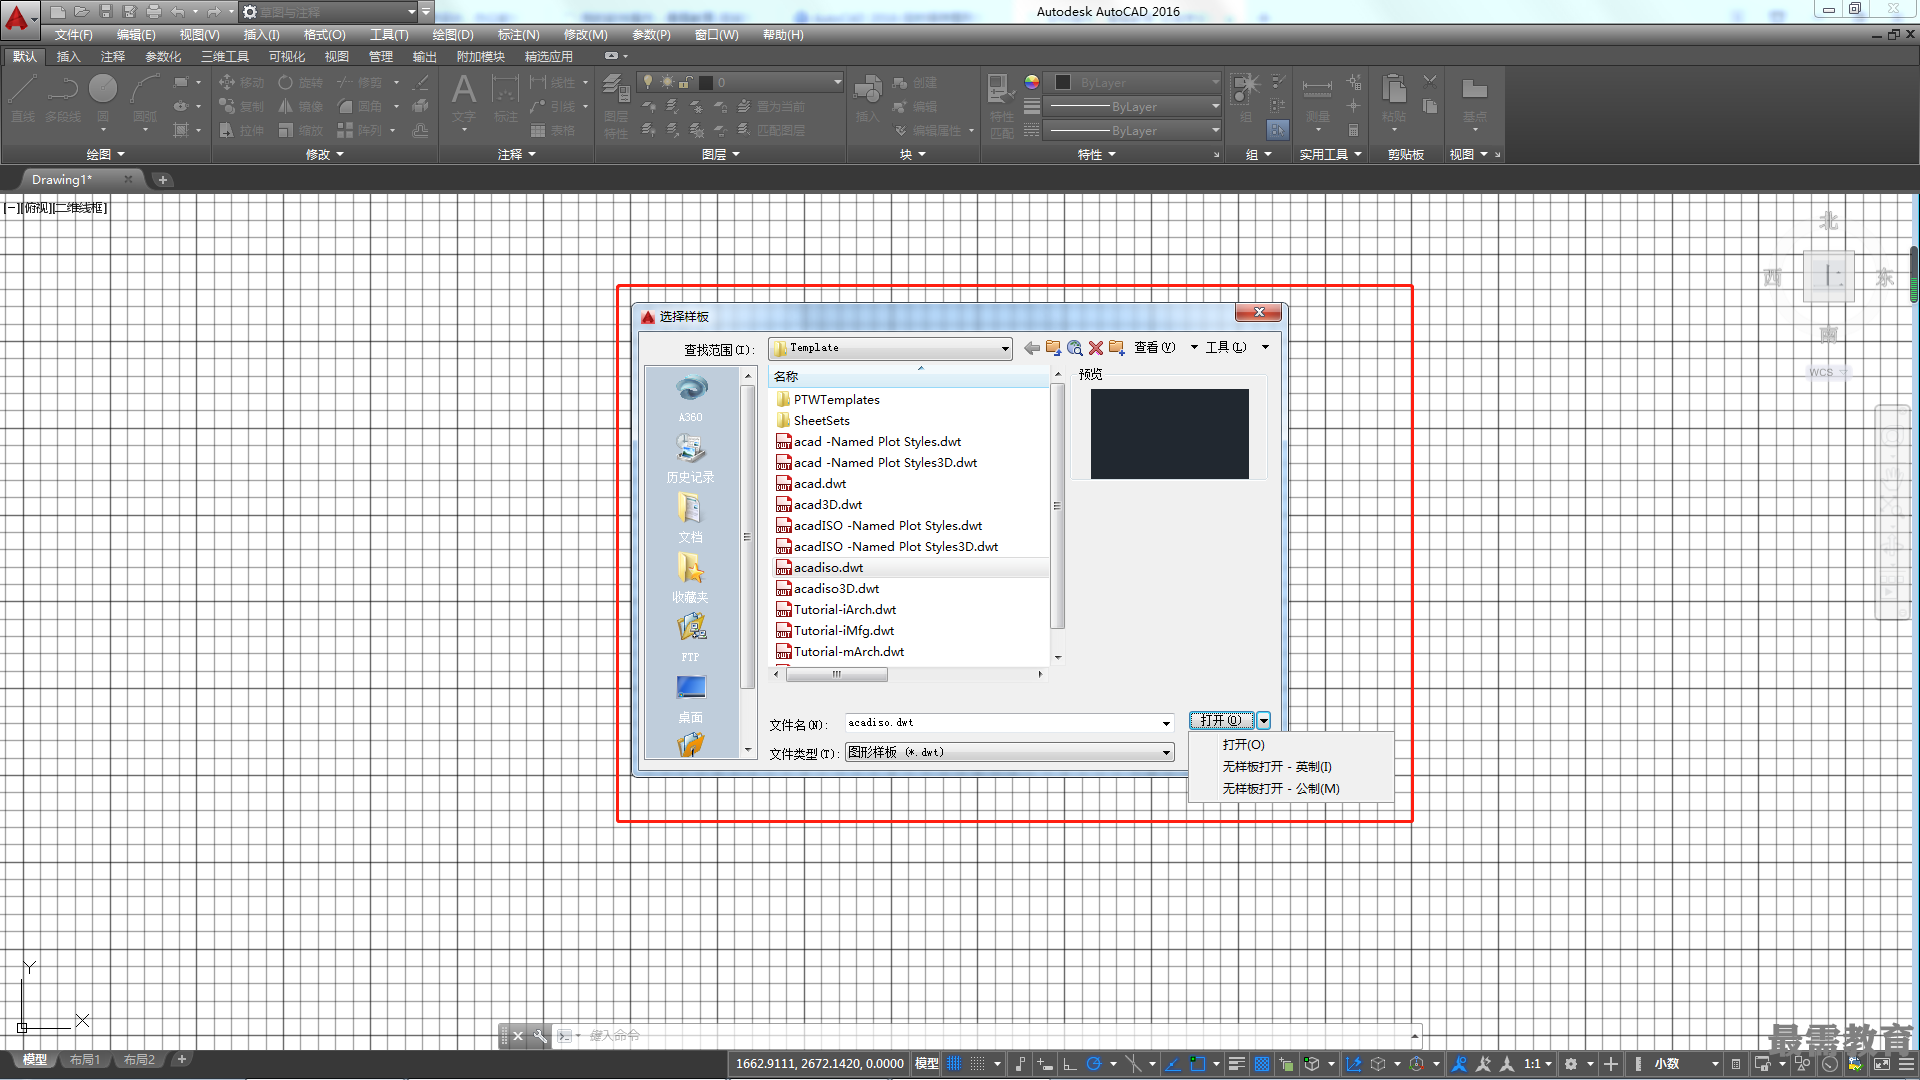Open 文档 (Documents) in the places list
1920x1080 pixels.
pyautogui.click(x=690, y=518)
